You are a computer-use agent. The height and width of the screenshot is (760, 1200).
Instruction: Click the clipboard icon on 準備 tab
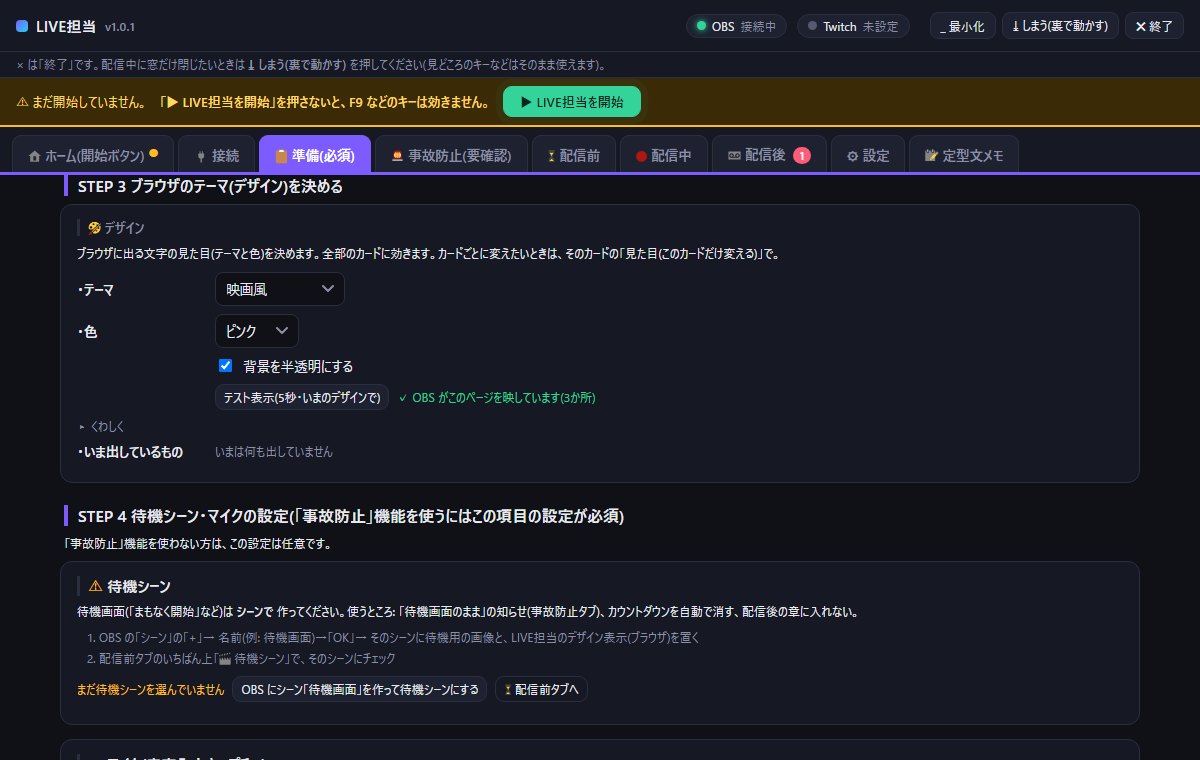click(281, 156)
